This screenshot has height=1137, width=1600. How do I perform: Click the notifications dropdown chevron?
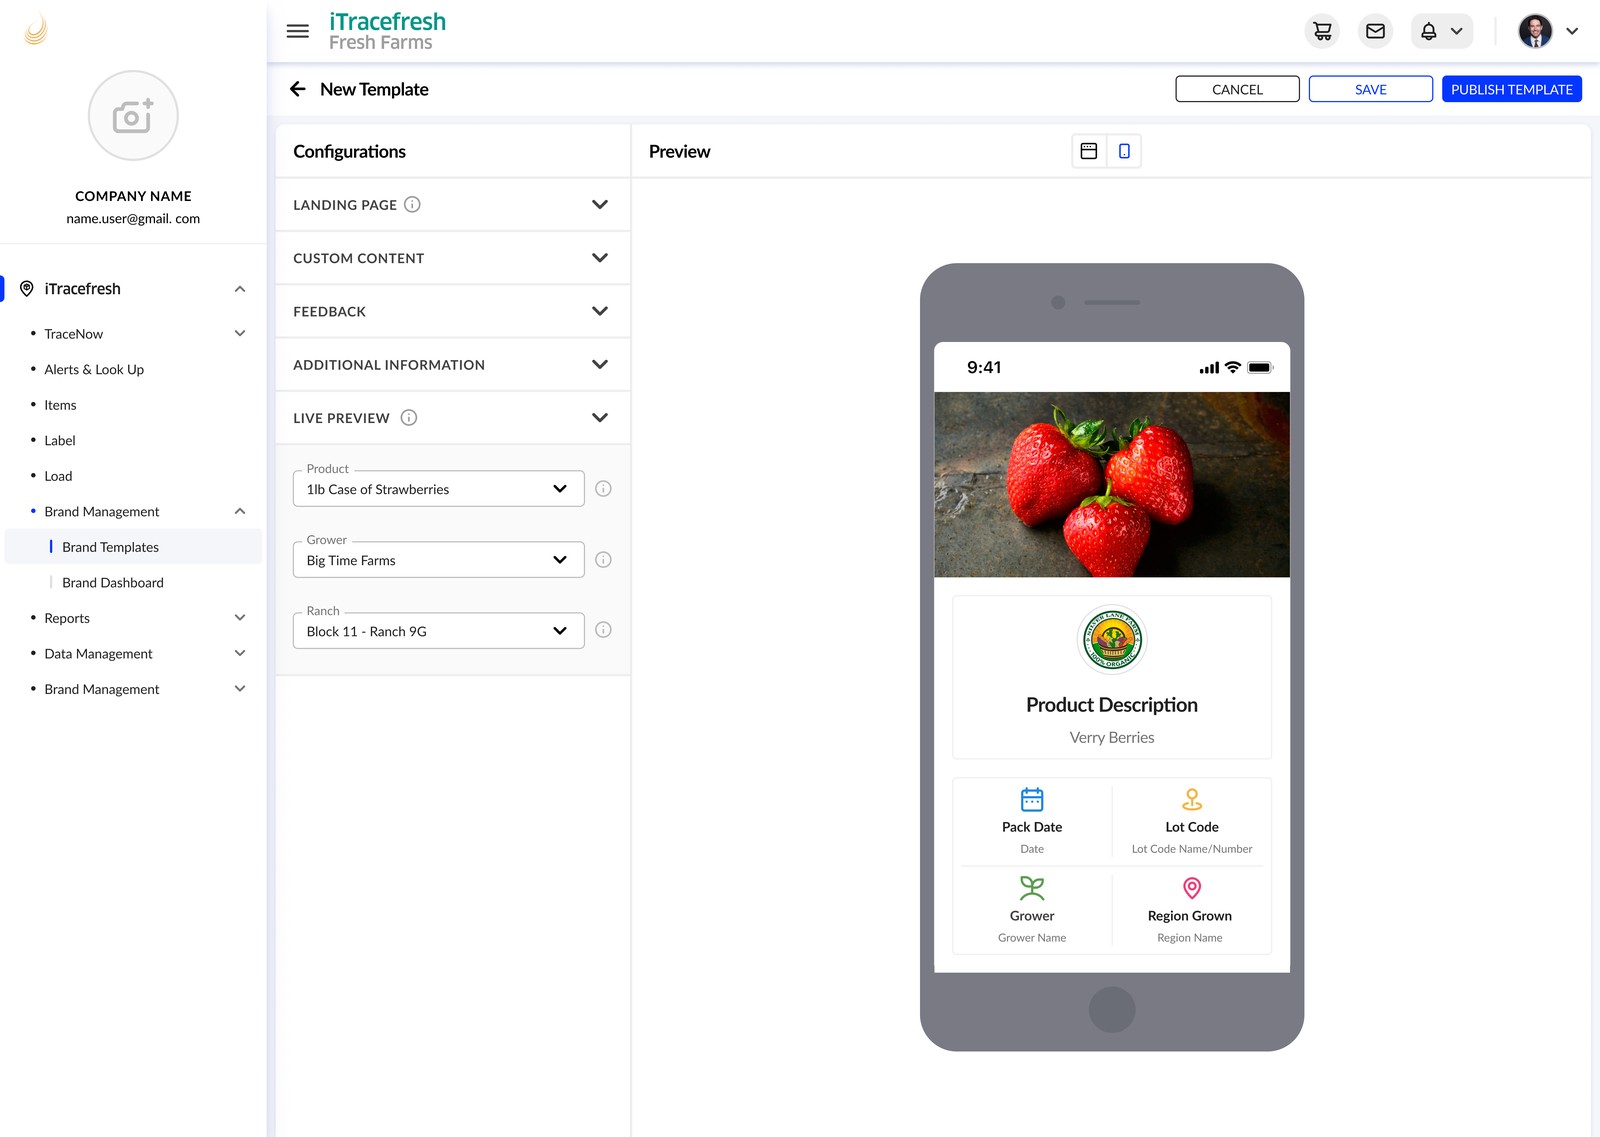(1457, 31)
